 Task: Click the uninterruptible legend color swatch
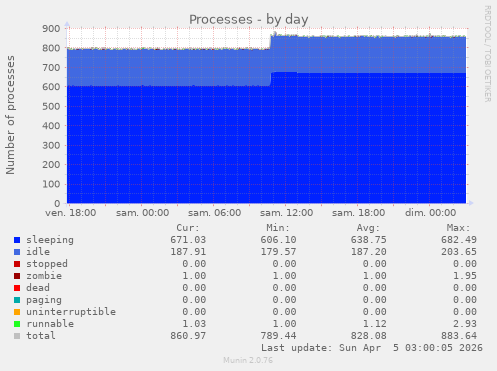tap(17, 312)
